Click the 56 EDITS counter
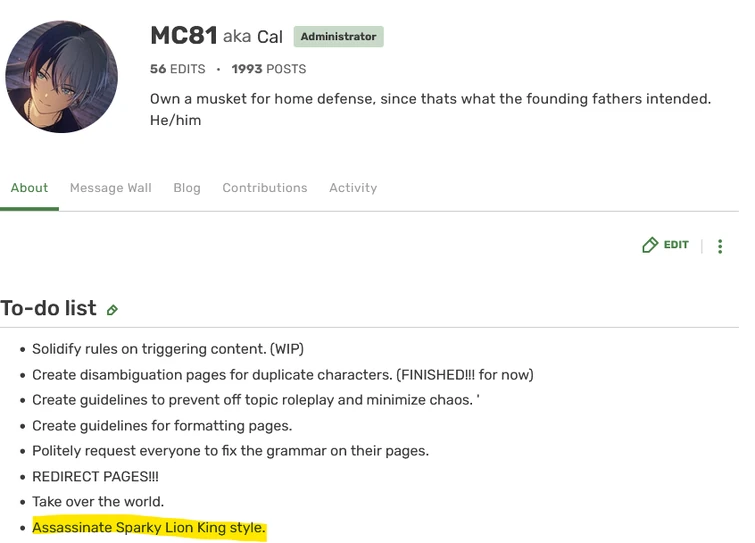Screen dimensions: 755x543 point(177,70)
